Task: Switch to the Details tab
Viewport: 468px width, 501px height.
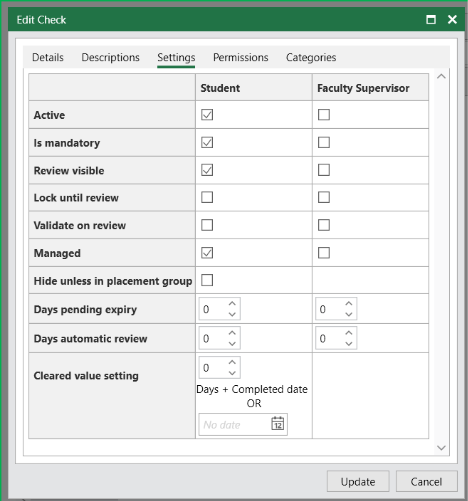Action: point(48,57)
